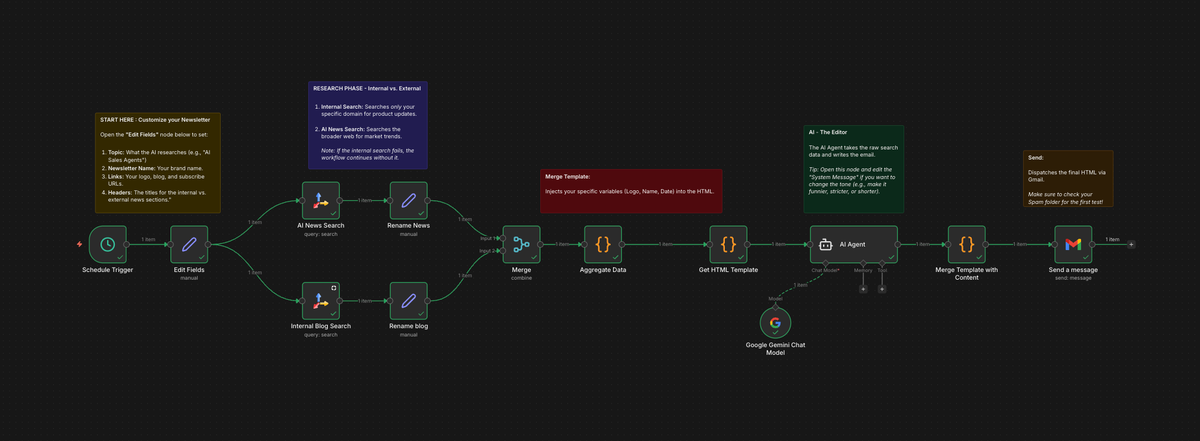Screen dimensions: 1200x441
Task: Click the 'AI News Search' node label
Action: click(321, 226)
